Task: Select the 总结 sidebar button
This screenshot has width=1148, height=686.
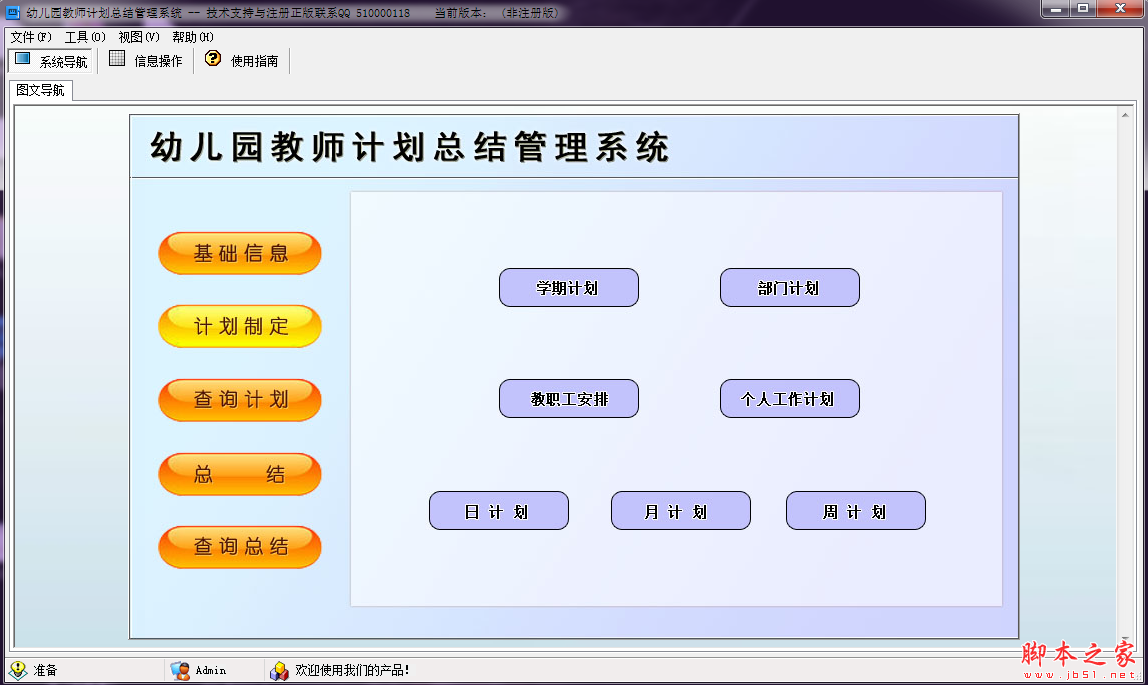Action: 239,473
